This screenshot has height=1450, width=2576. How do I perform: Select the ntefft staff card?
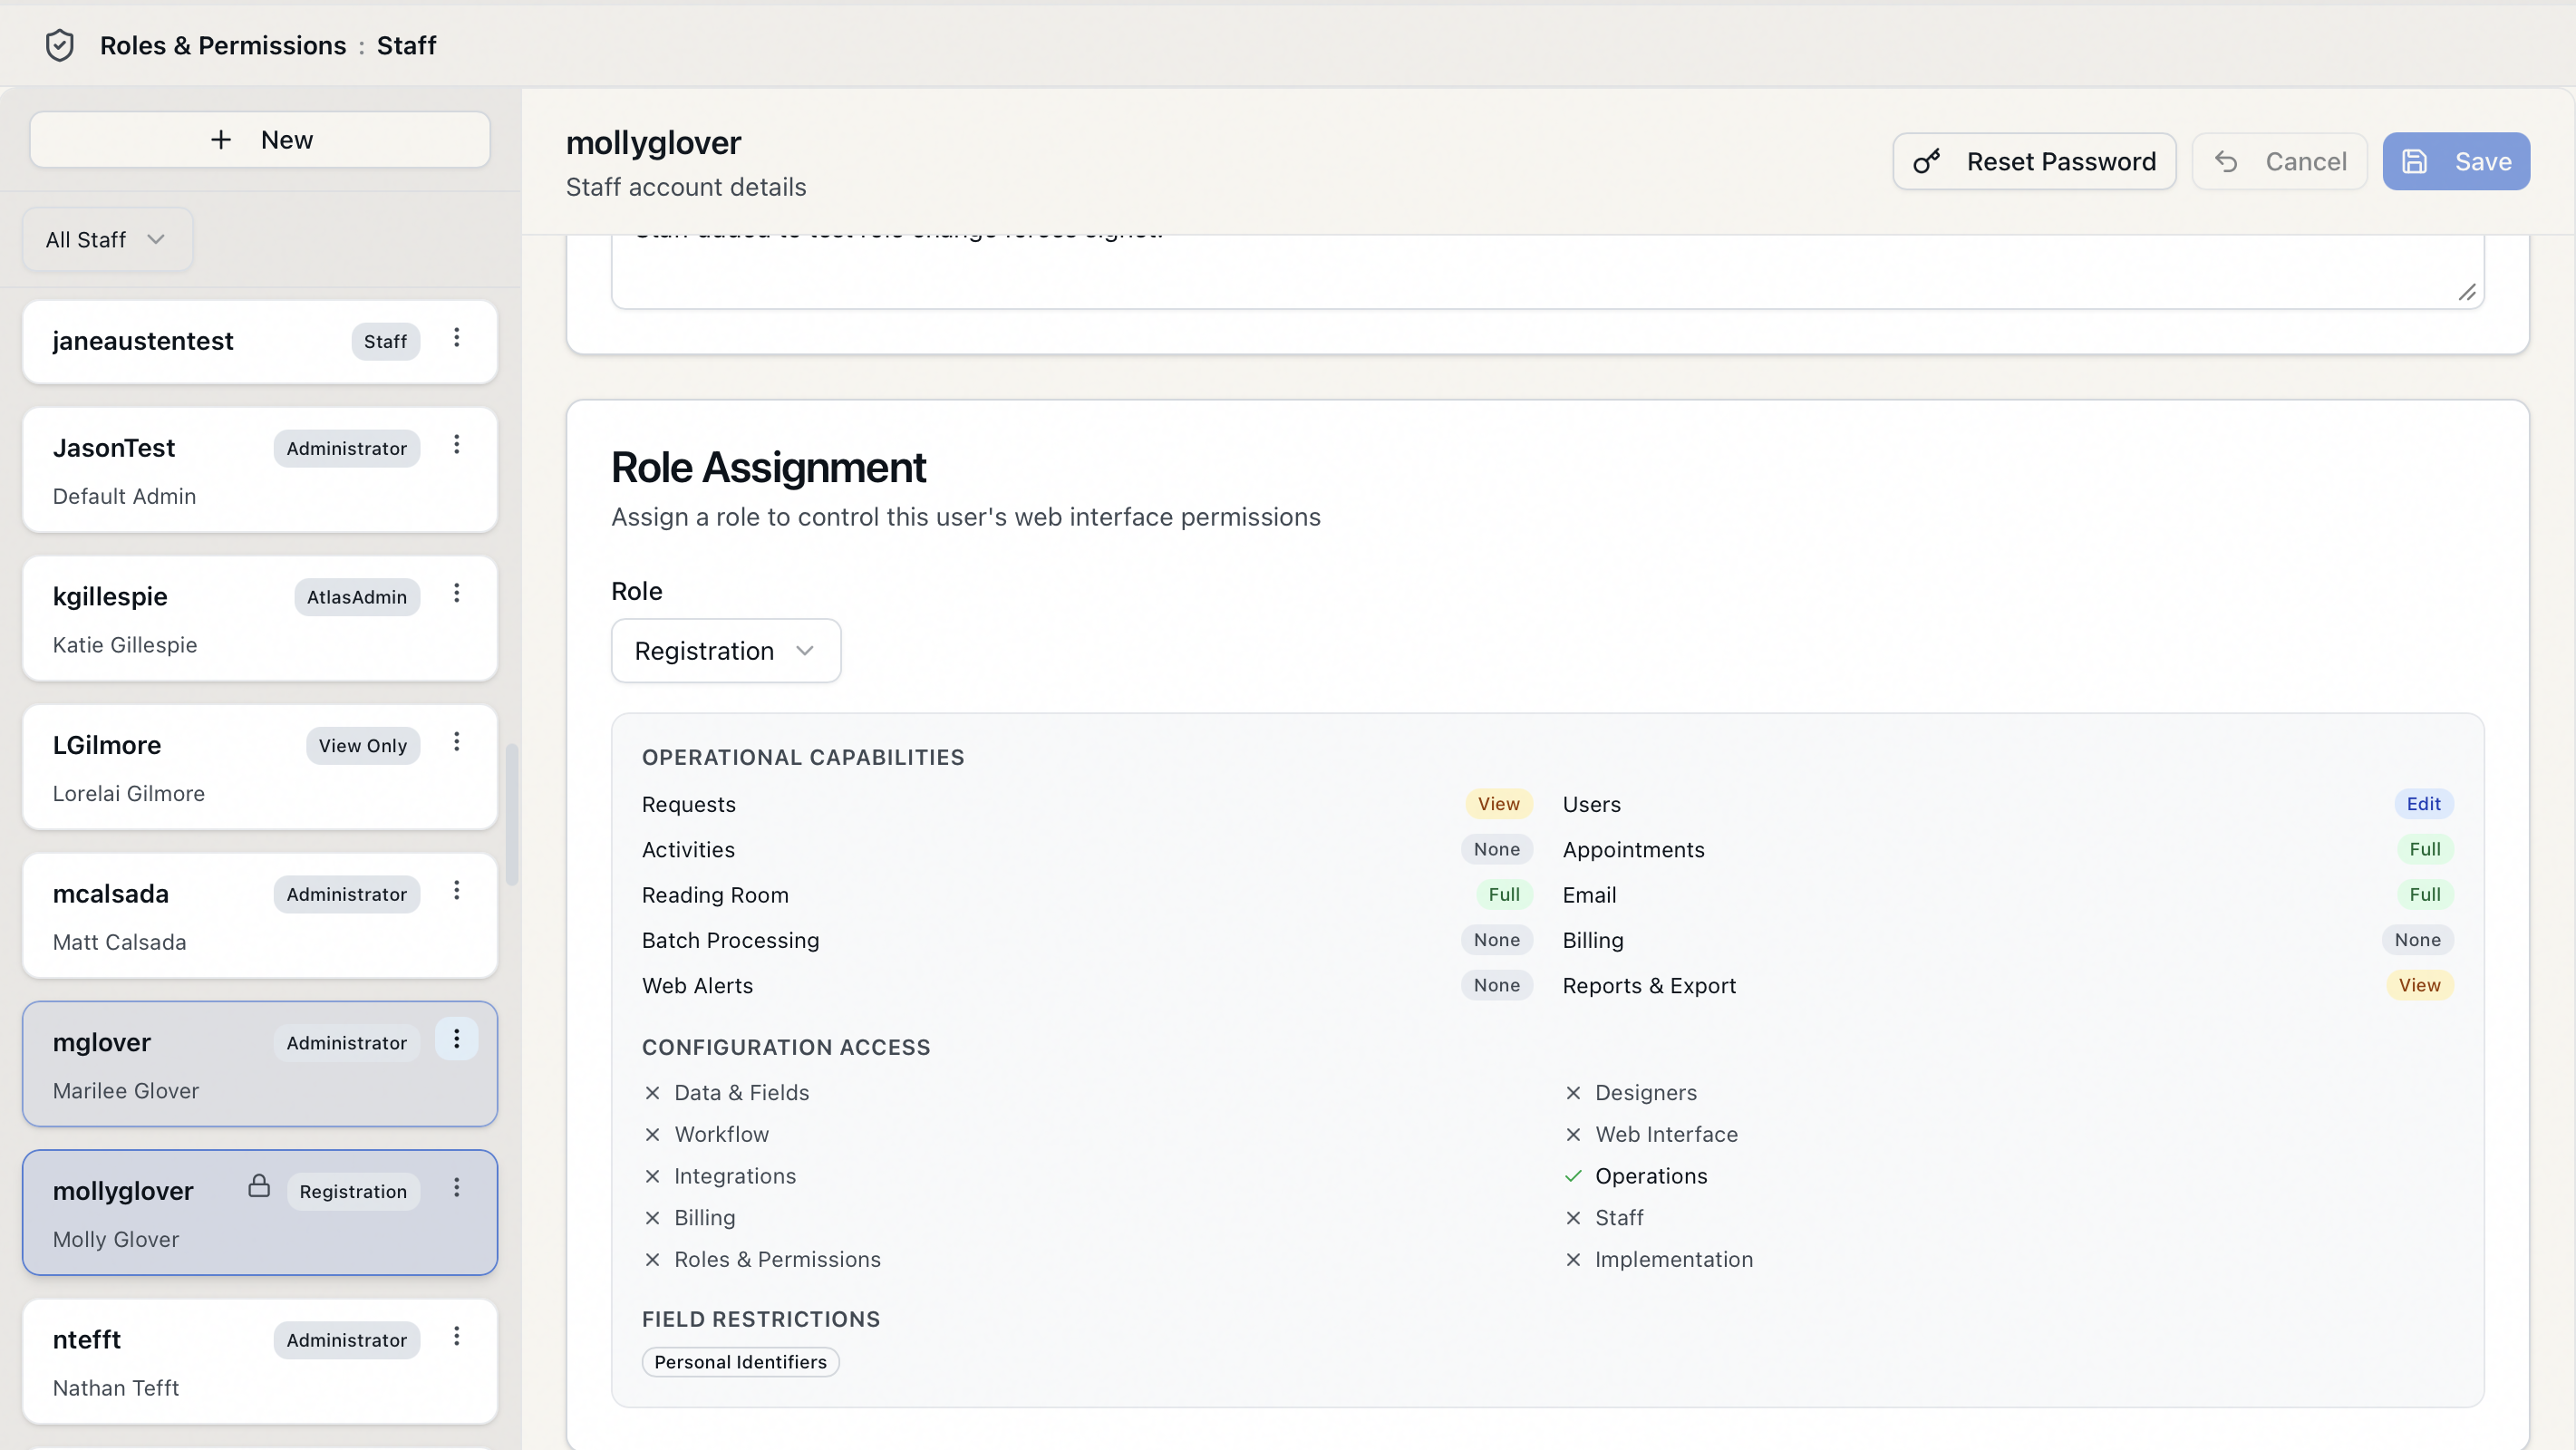pyautogui.click(x=260, y=1362)
